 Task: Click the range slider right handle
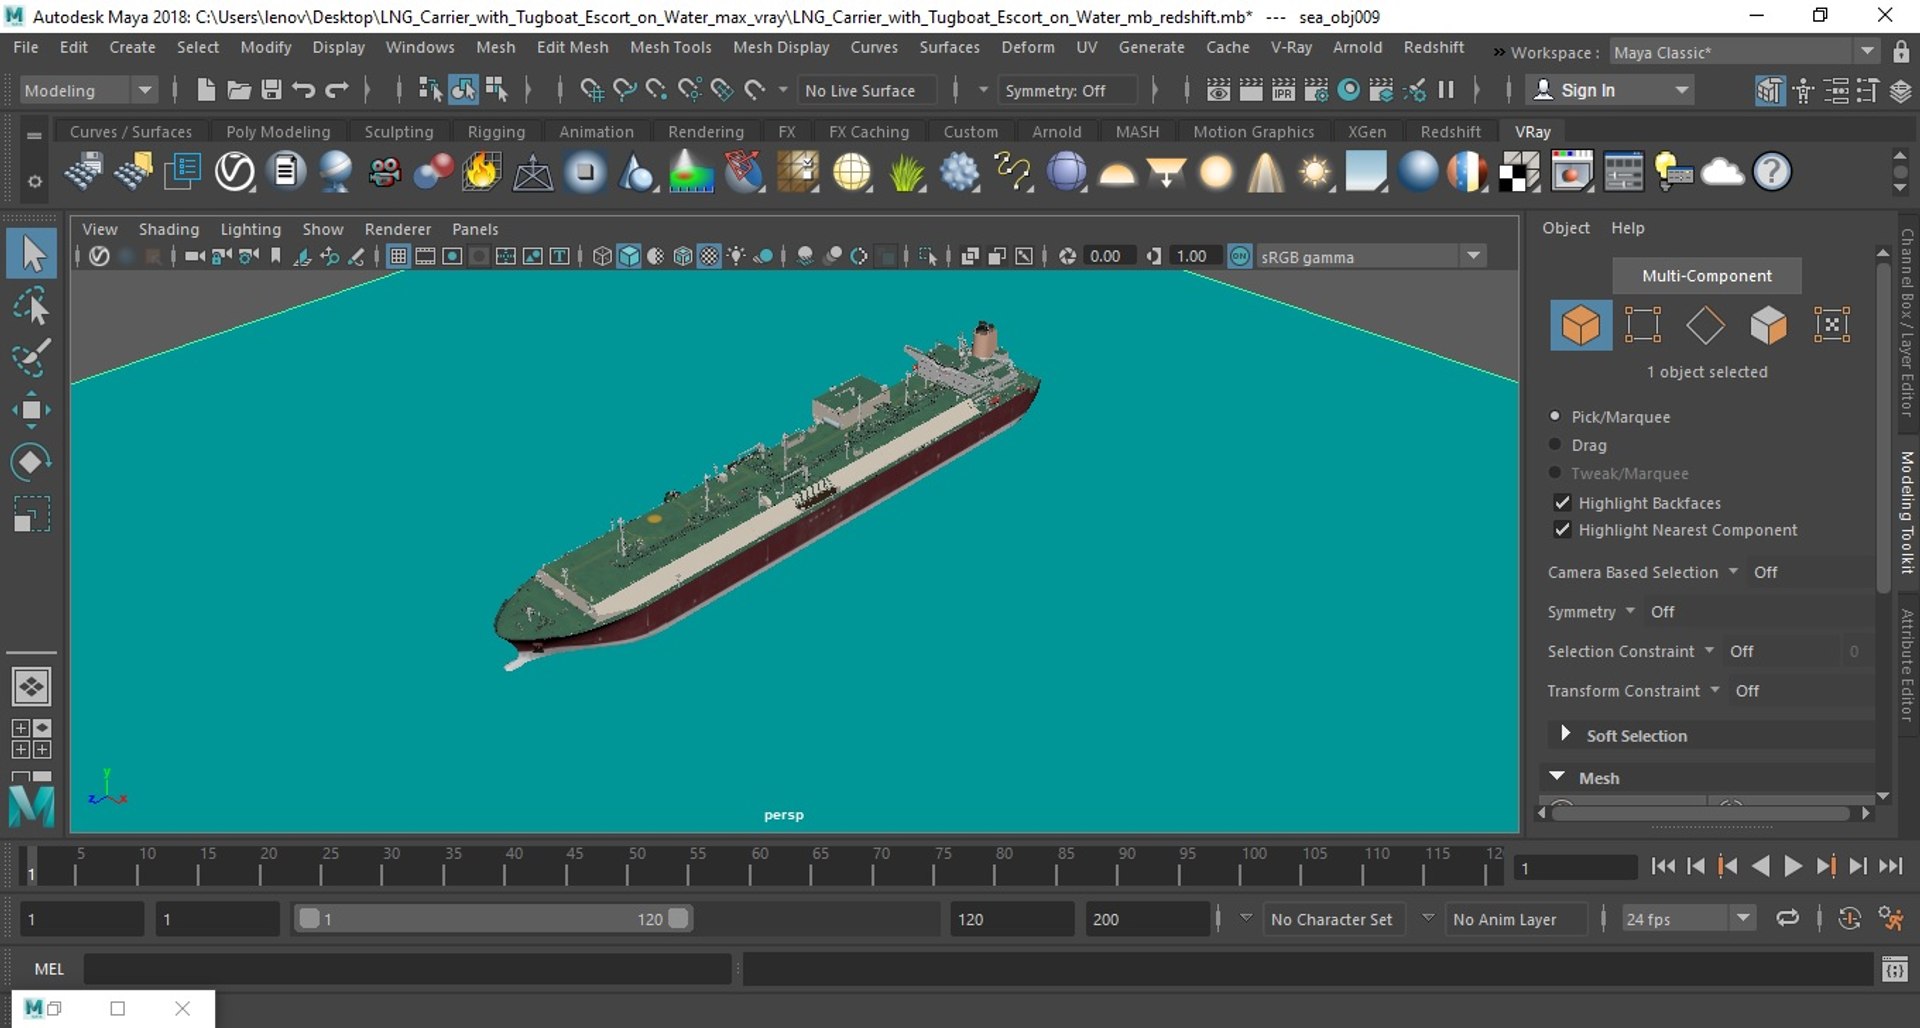pos(678,918)
